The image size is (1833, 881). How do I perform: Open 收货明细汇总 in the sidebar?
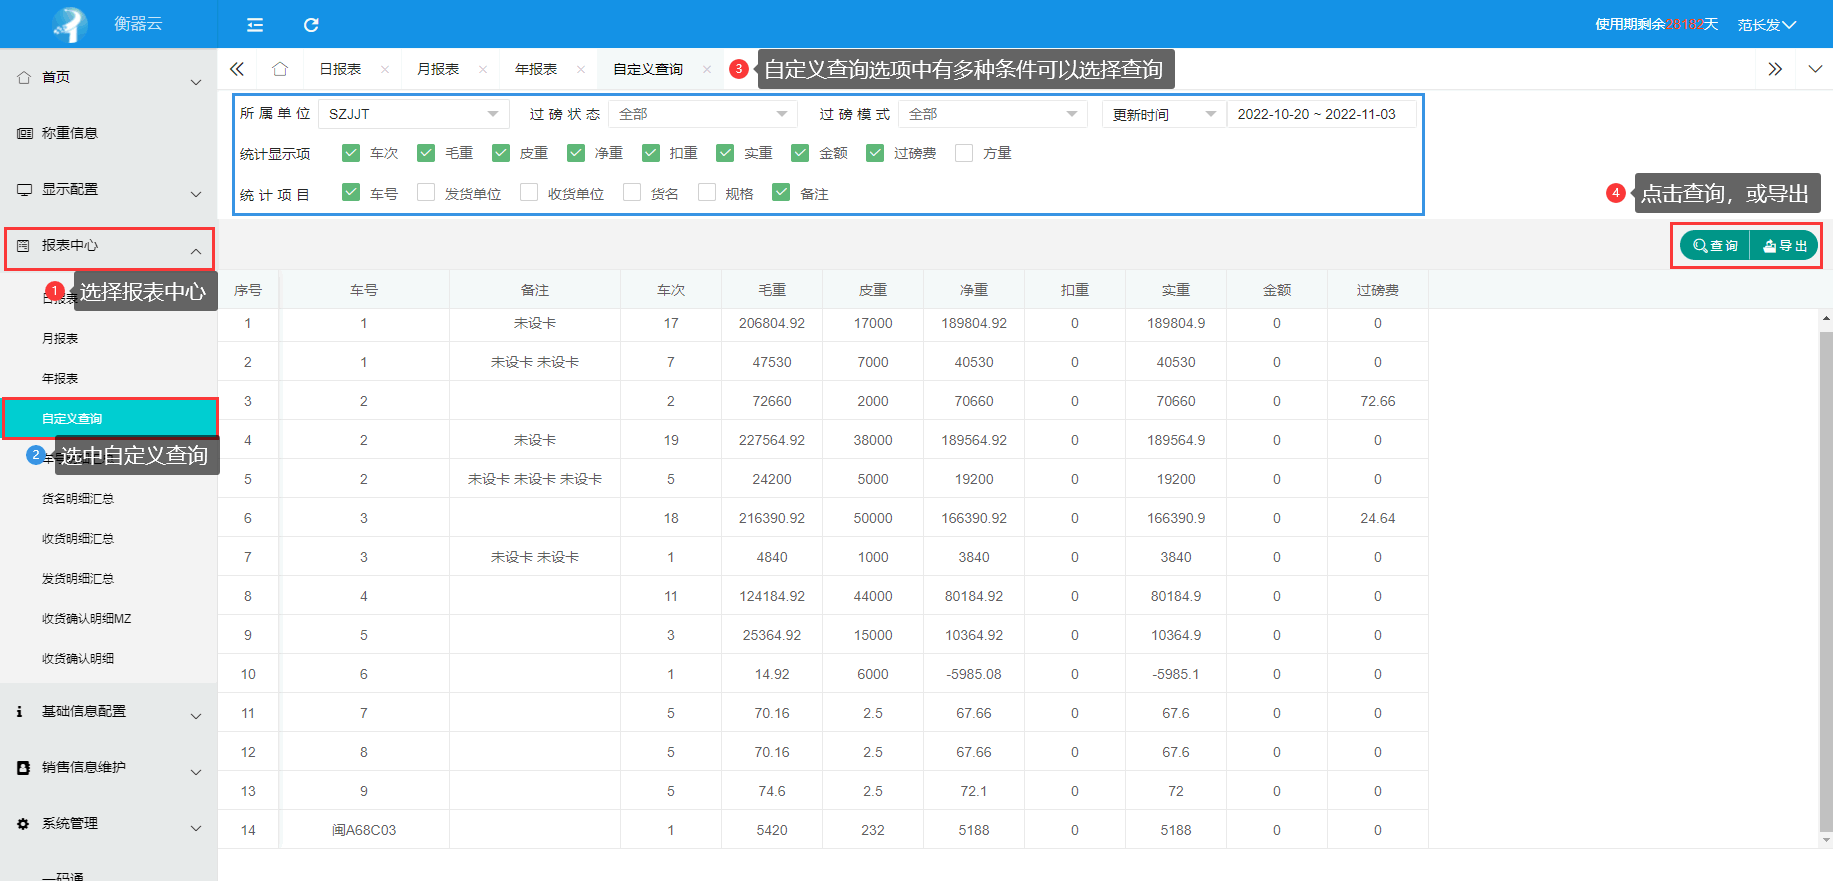pyautogui.click(x=78, y=539)
